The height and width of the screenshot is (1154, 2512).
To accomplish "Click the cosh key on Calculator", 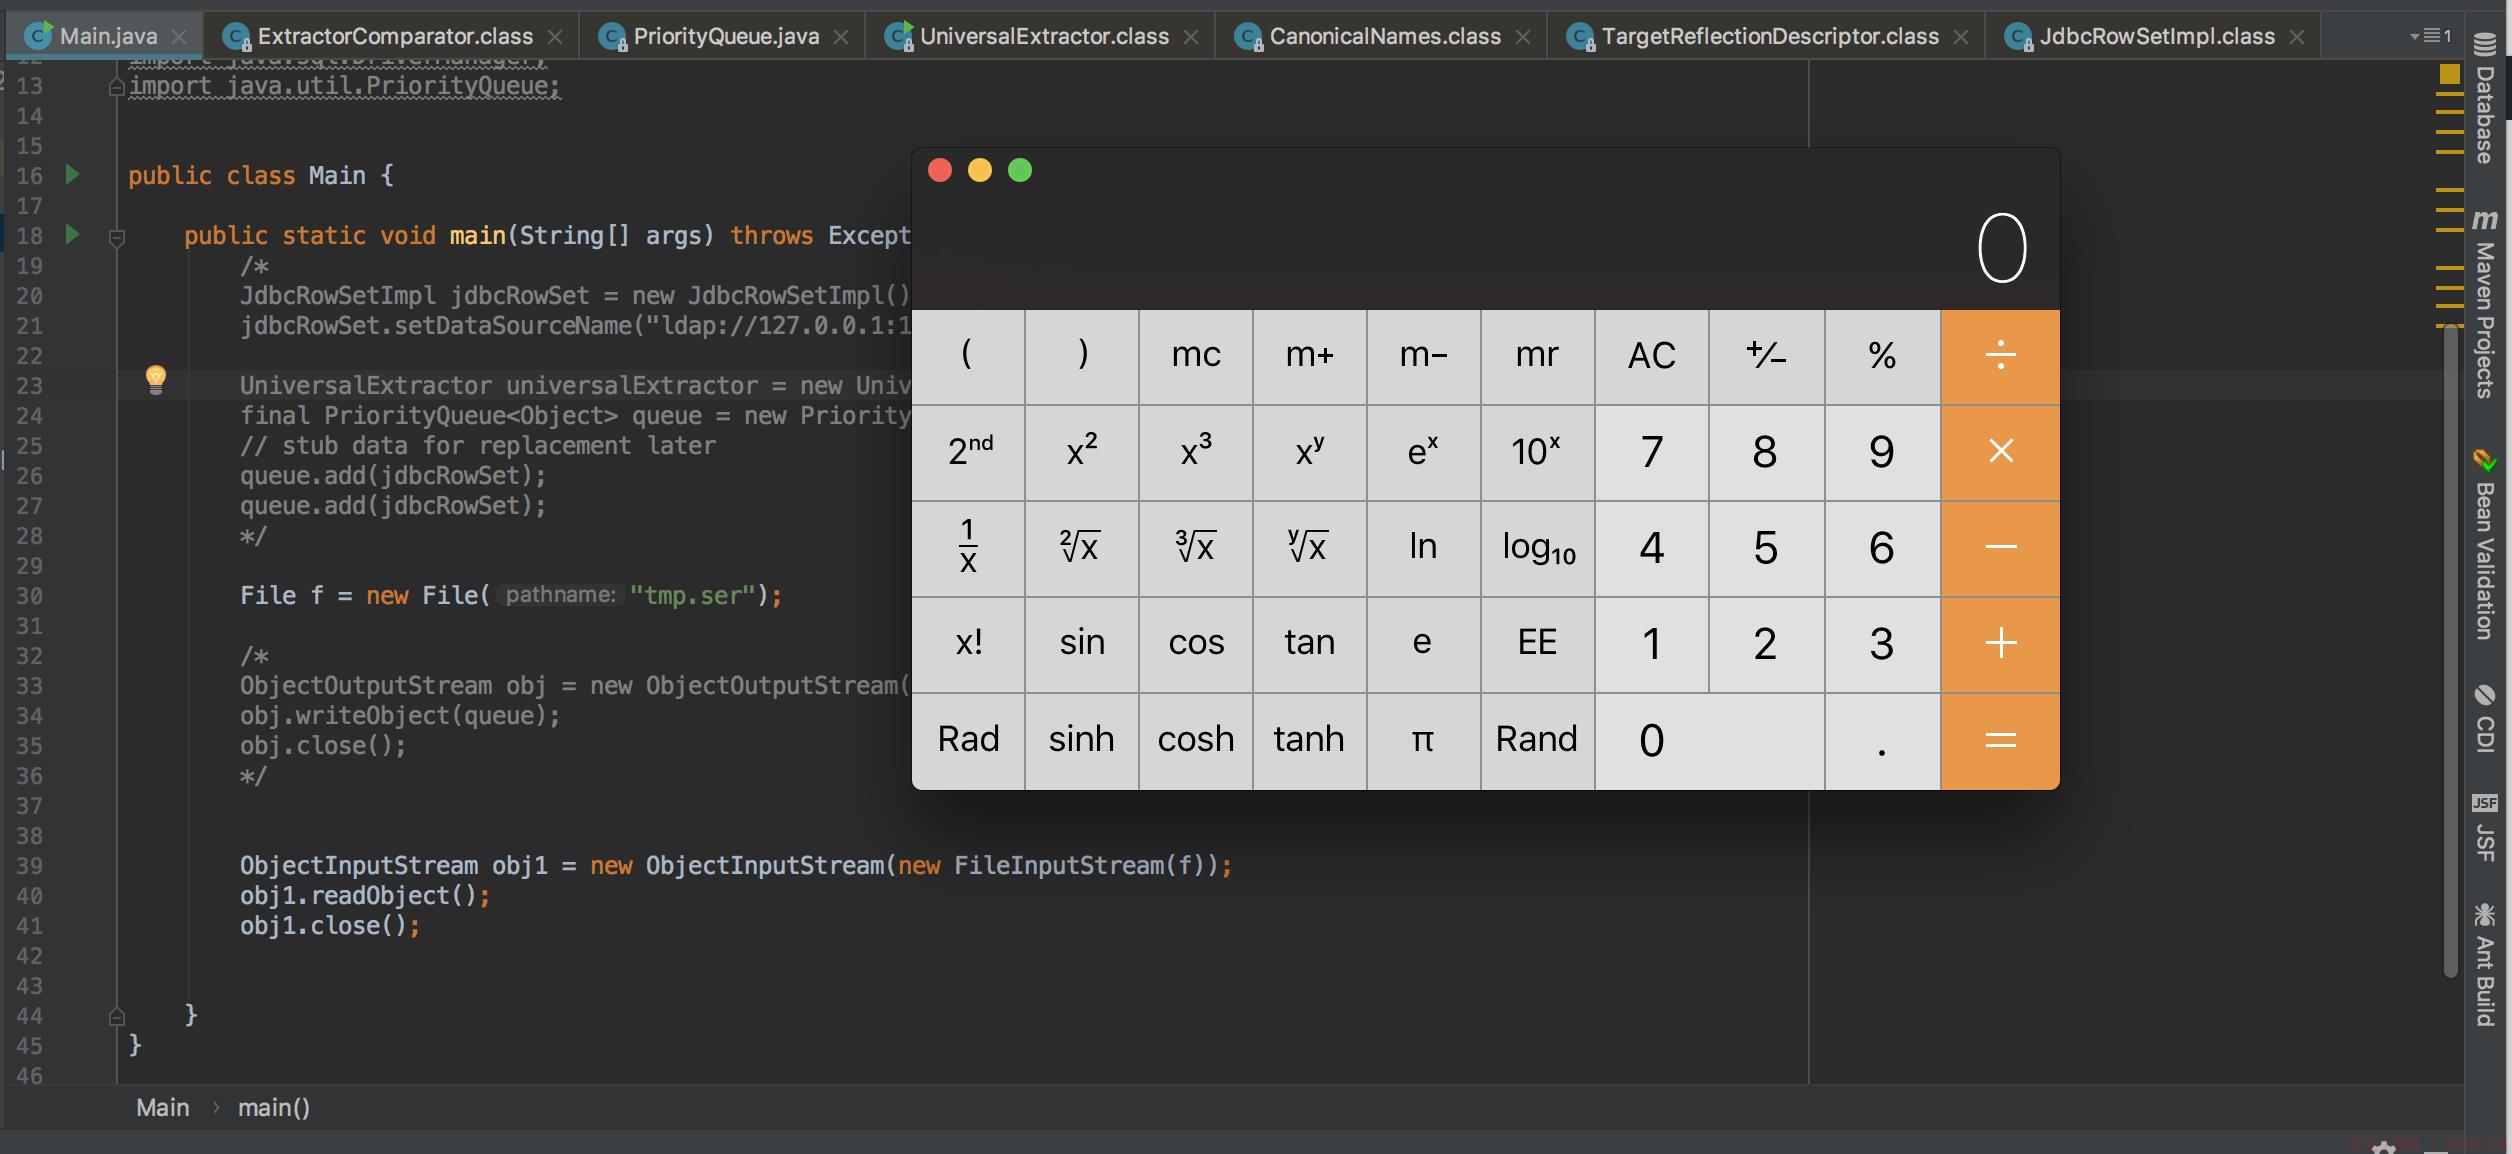I will tap(1196, 741).
